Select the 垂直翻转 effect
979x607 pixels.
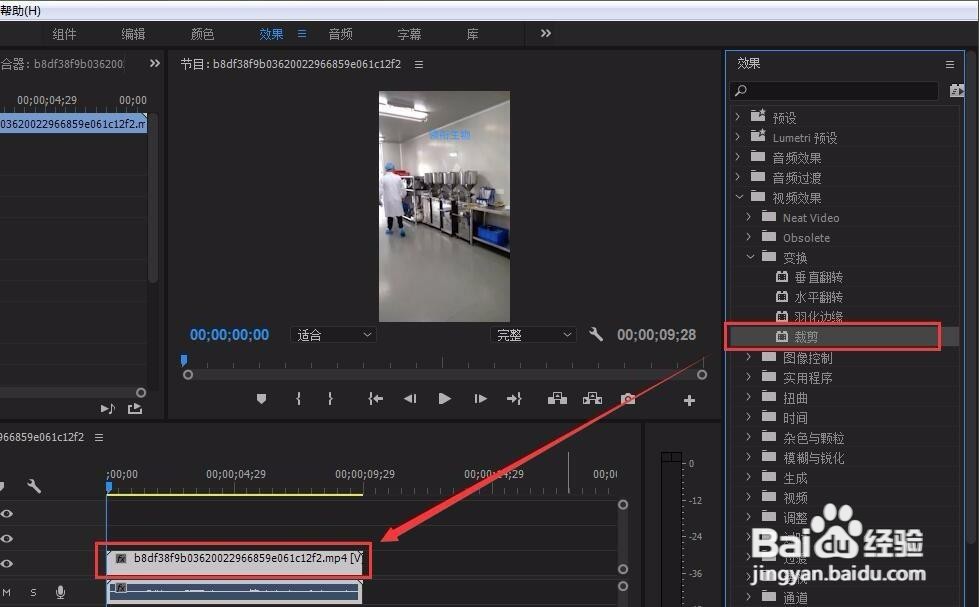click(x=819, y=277)
